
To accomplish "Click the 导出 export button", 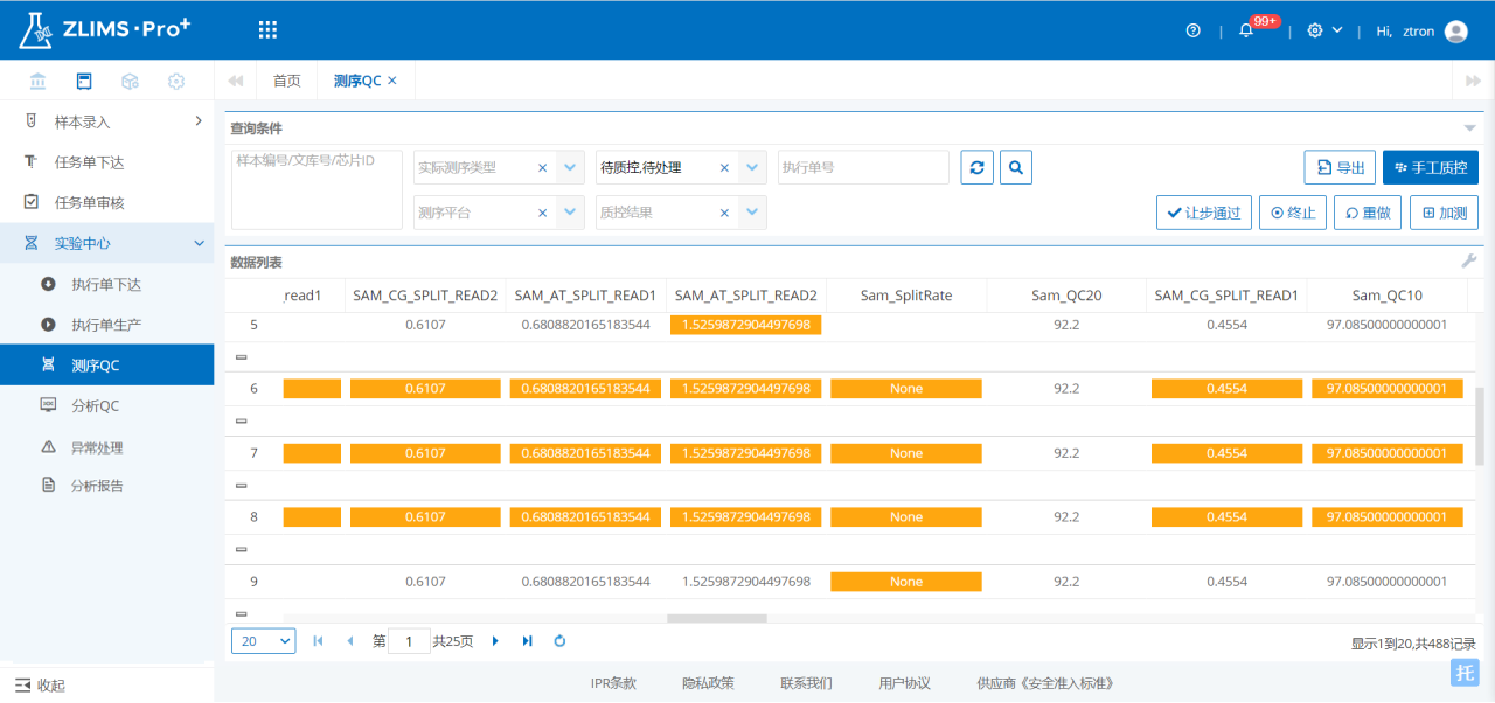I will pyautogui.click(x=1340, y=168).
